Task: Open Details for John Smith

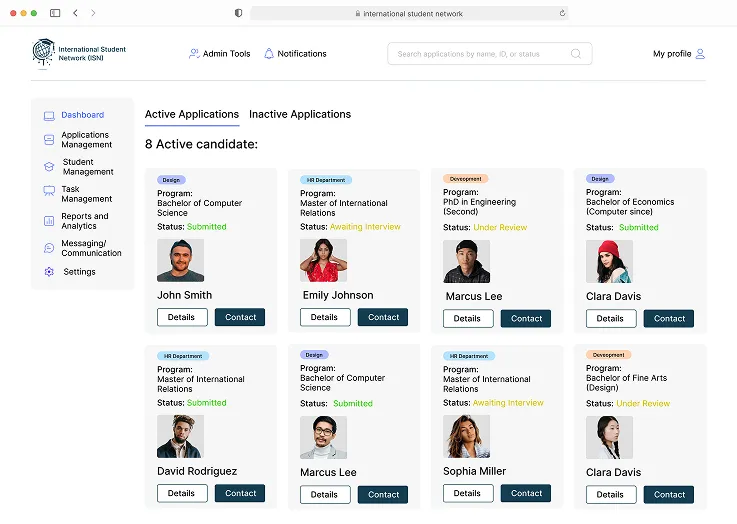Action: coord(182,317)
